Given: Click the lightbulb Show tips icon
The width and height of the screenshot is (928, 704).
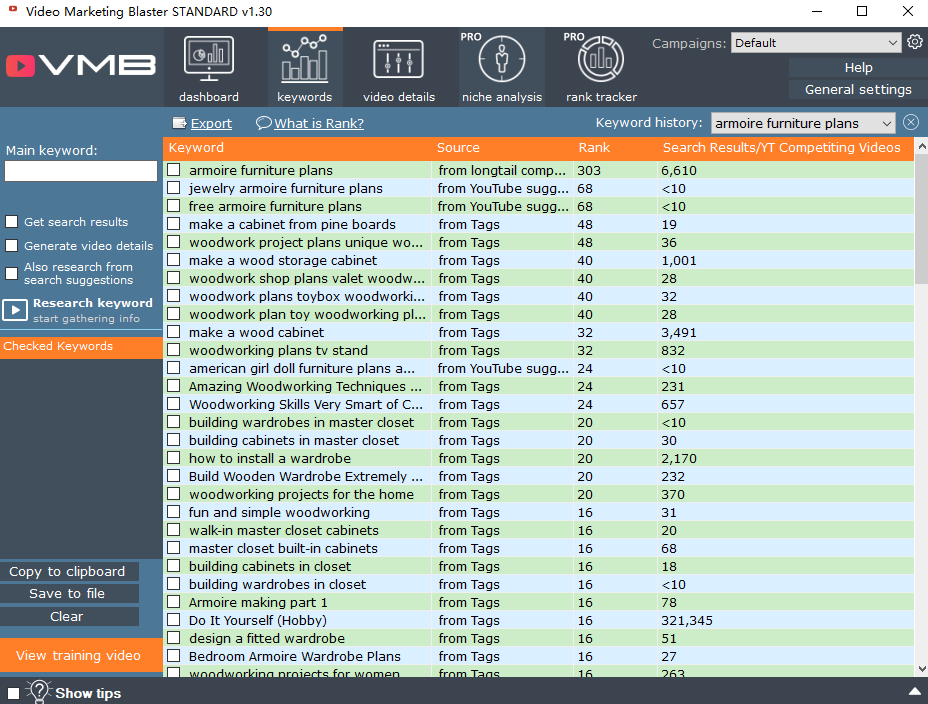Looking at the screenshot, I should pyautogui.click(x=40, y=692).
